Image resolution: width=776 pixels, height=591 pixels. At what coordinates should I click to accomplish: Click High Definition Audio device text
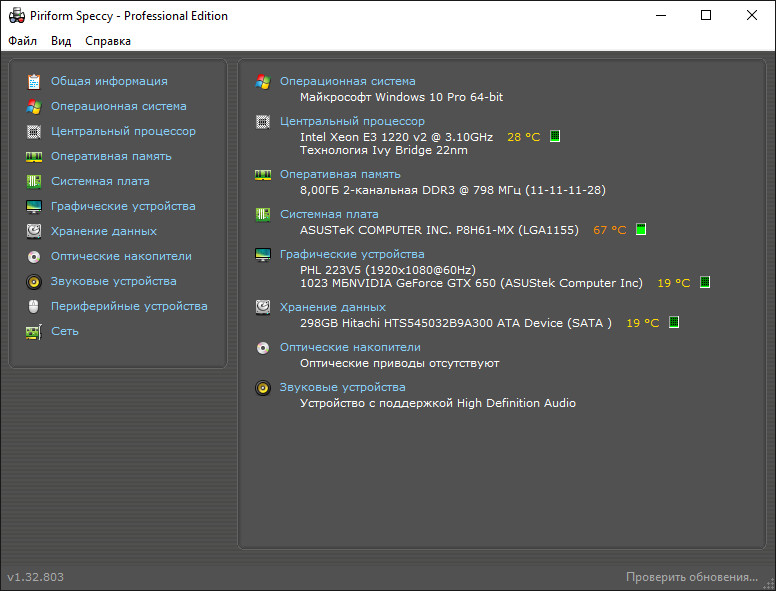[438, 403]
